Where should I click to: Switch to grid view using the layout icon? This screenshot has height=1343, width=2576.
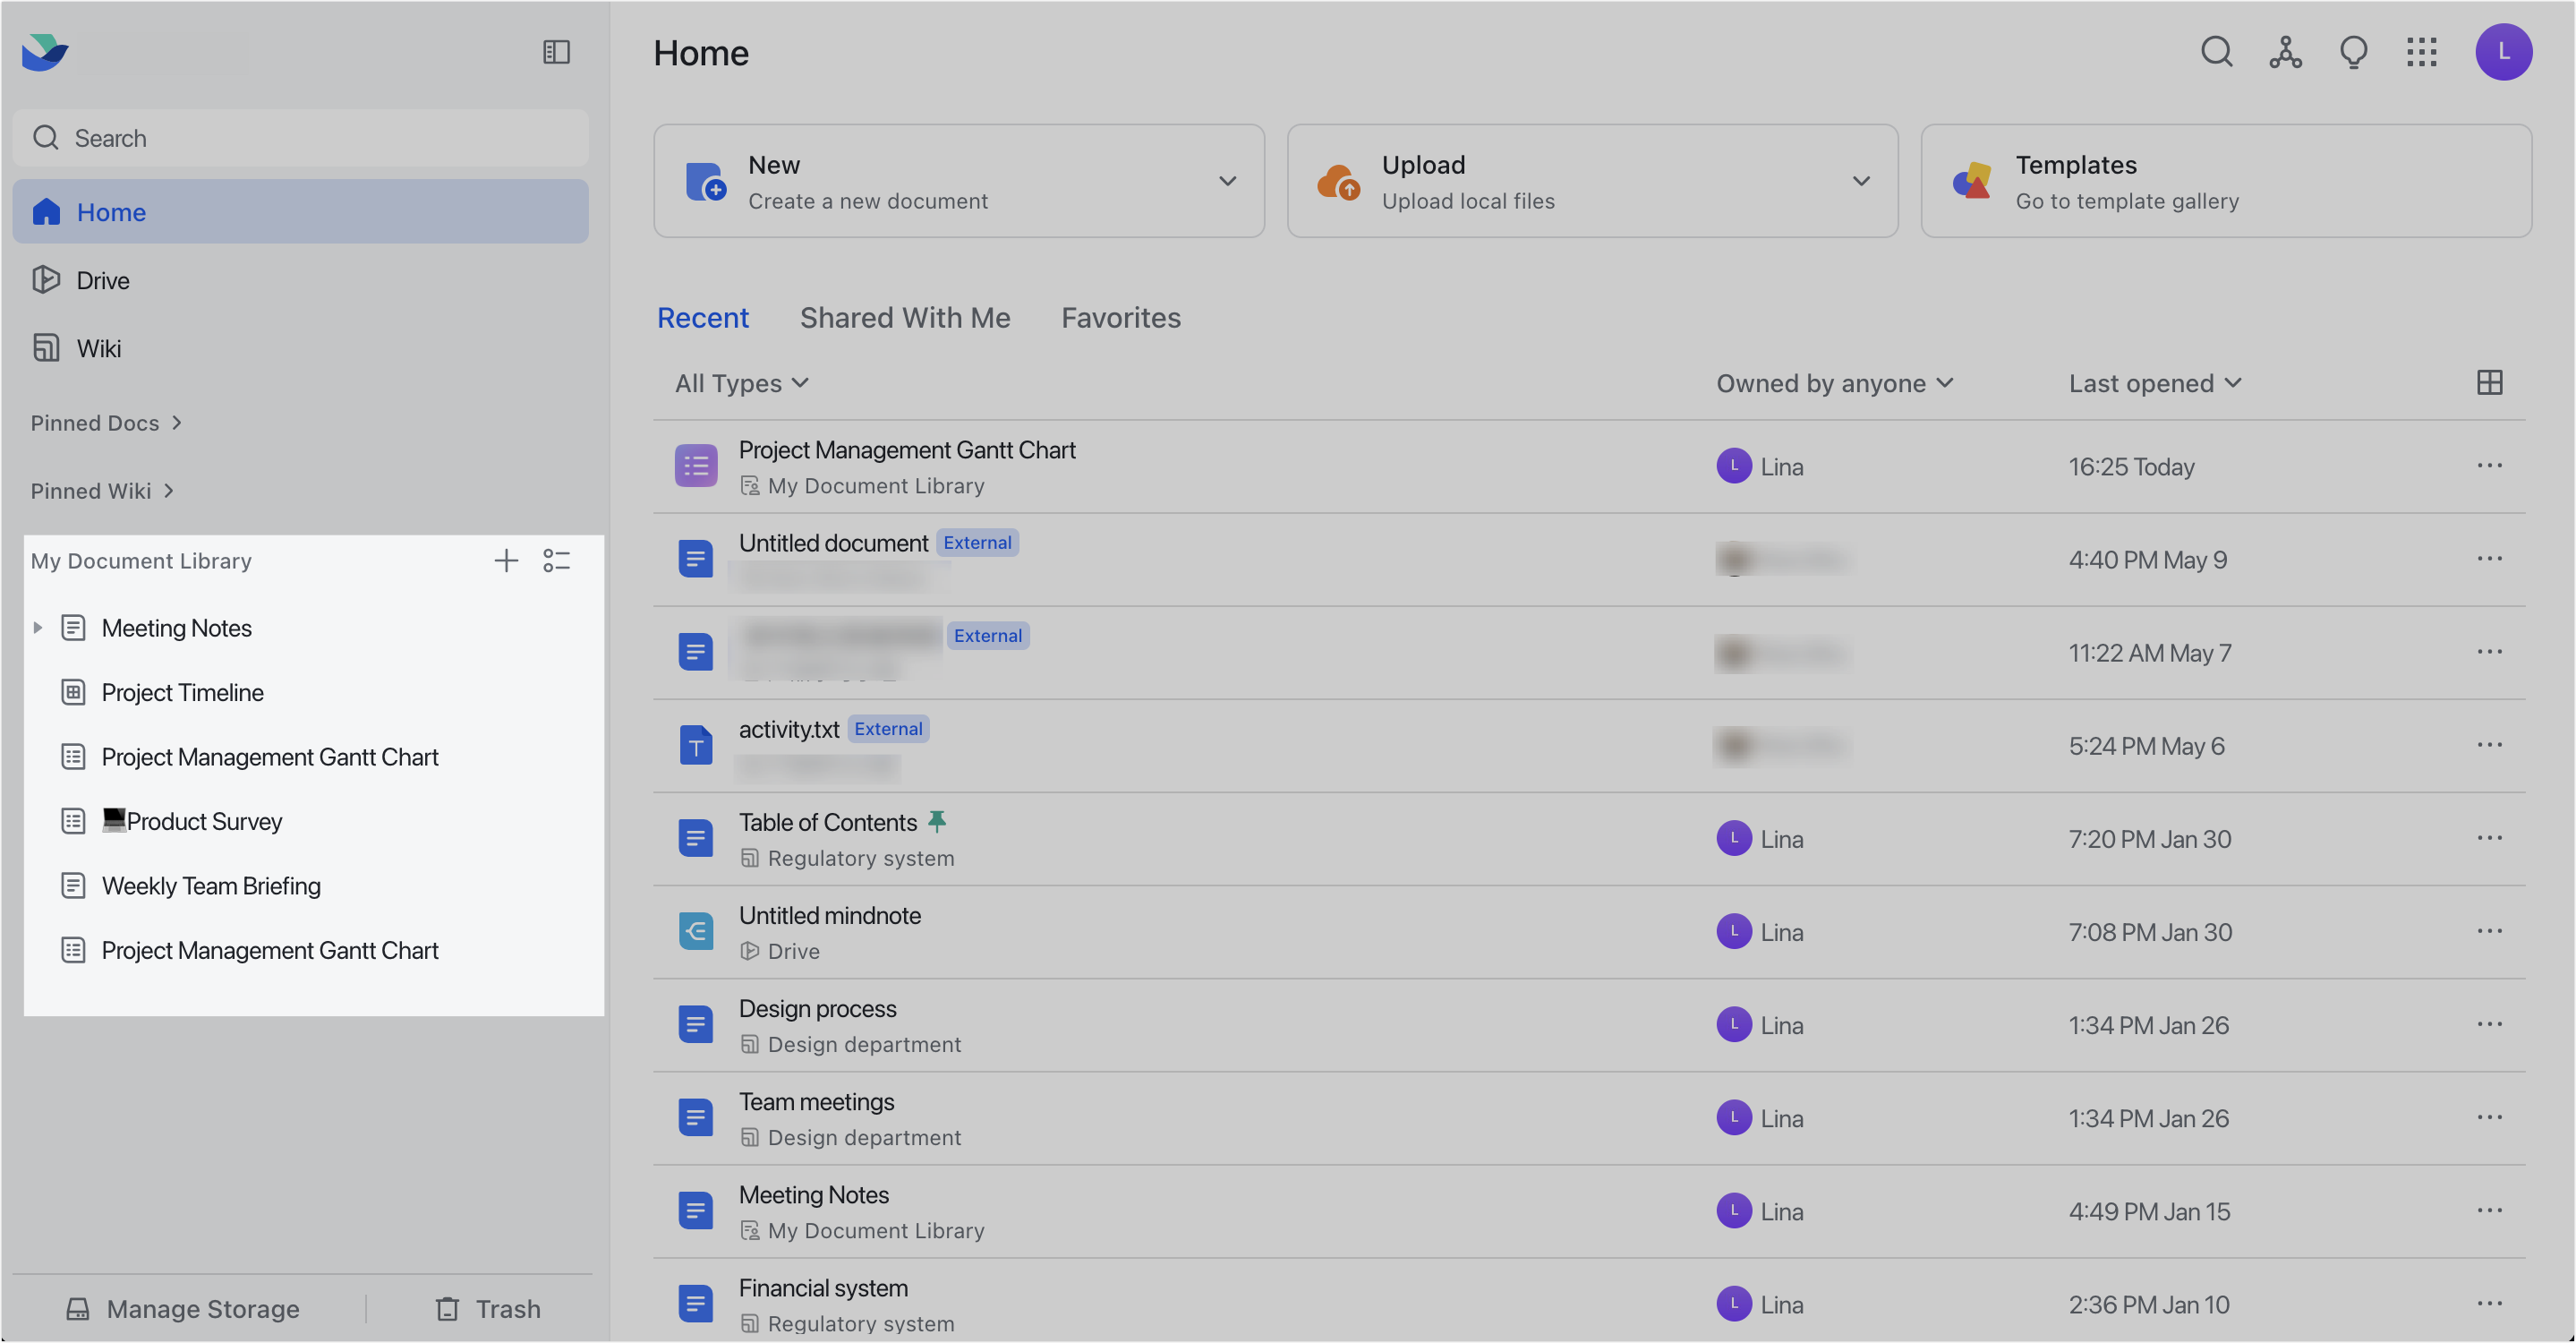2489,382
